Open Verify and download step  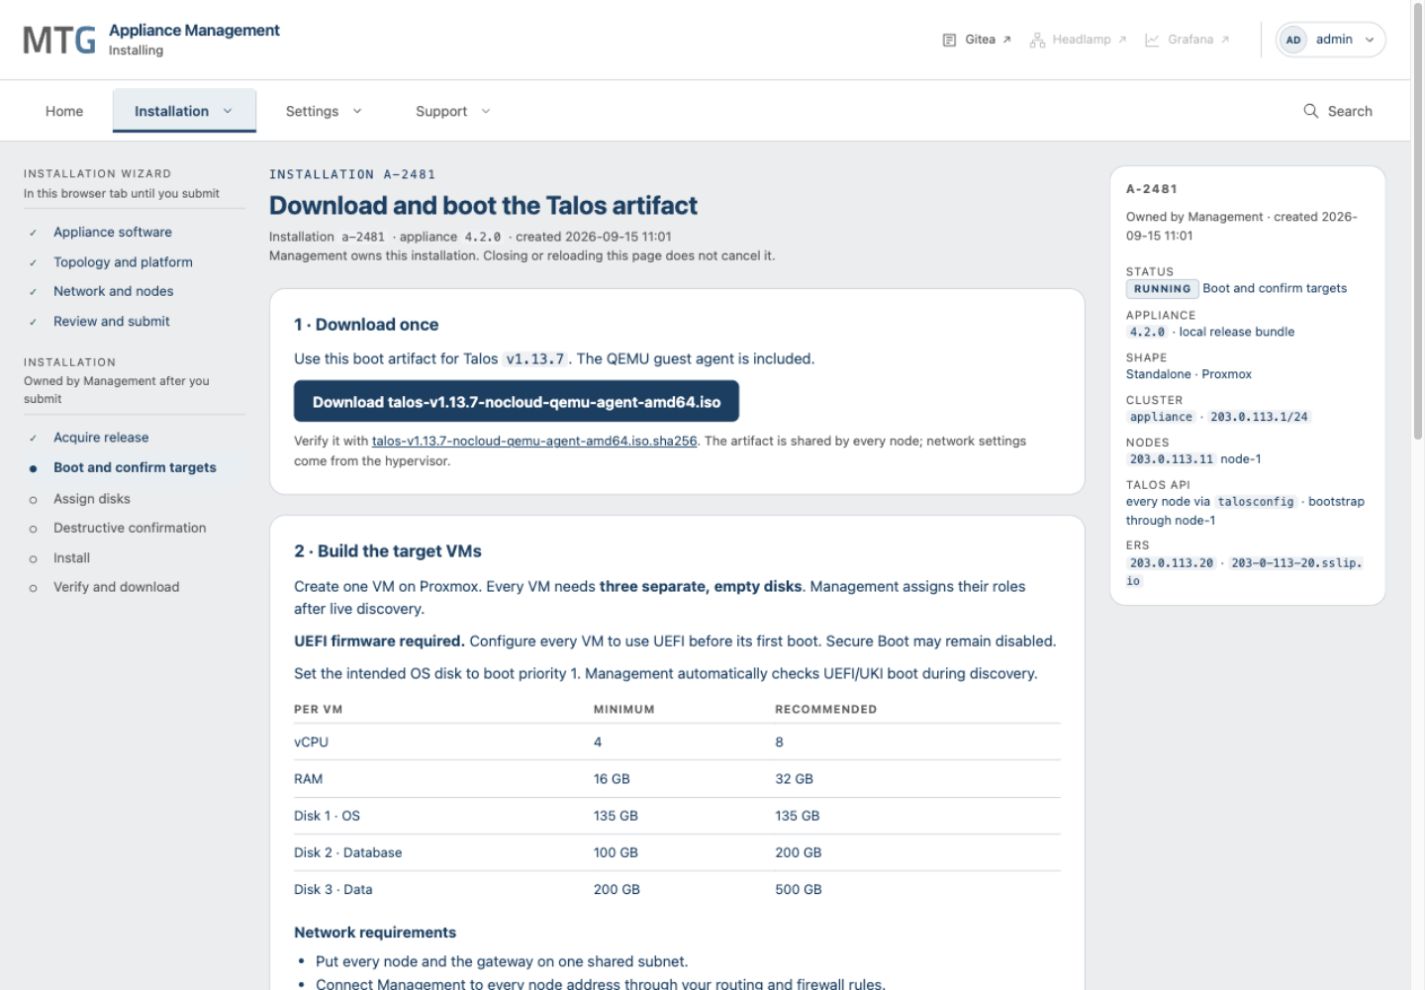pos(116,587)
